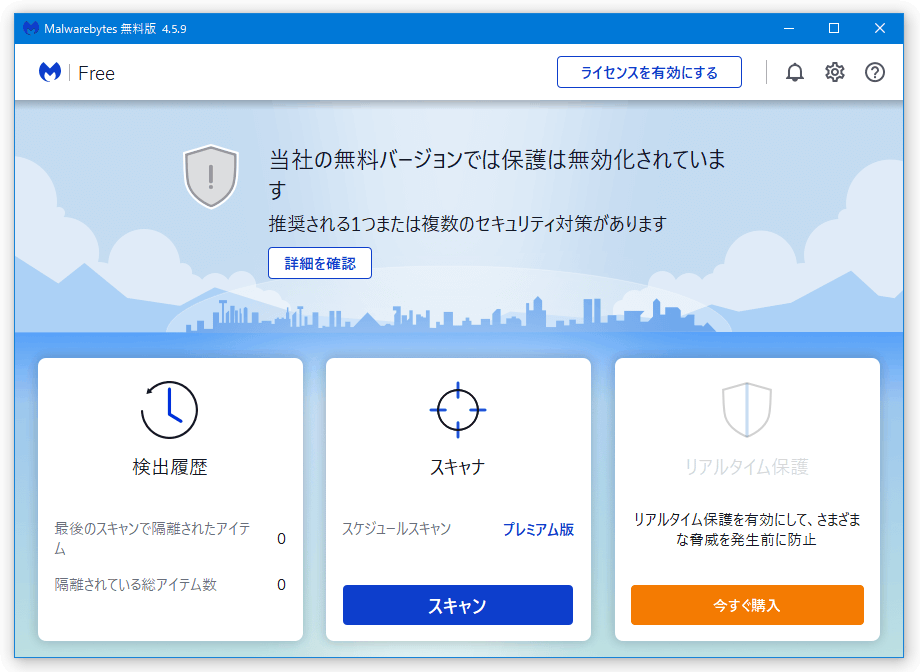Close the Malwarebytes window
The width and height of the screenshot is (920, 672).
880,28
